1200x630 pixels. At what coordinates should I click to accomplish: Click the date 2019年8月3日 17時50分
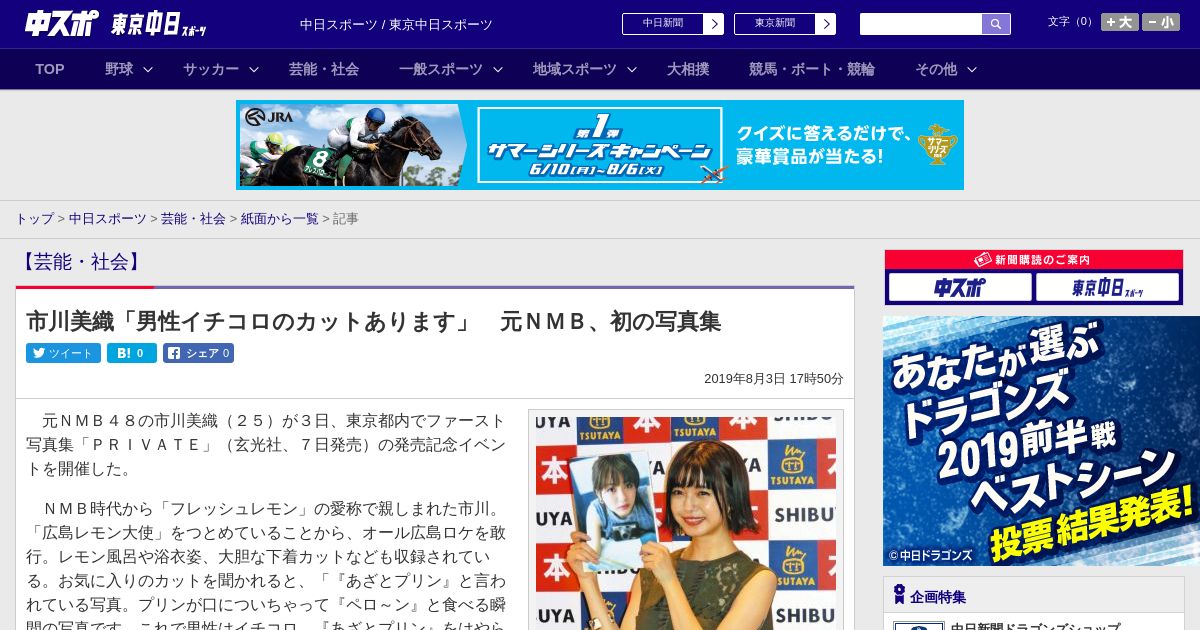[x=774, y=379]
